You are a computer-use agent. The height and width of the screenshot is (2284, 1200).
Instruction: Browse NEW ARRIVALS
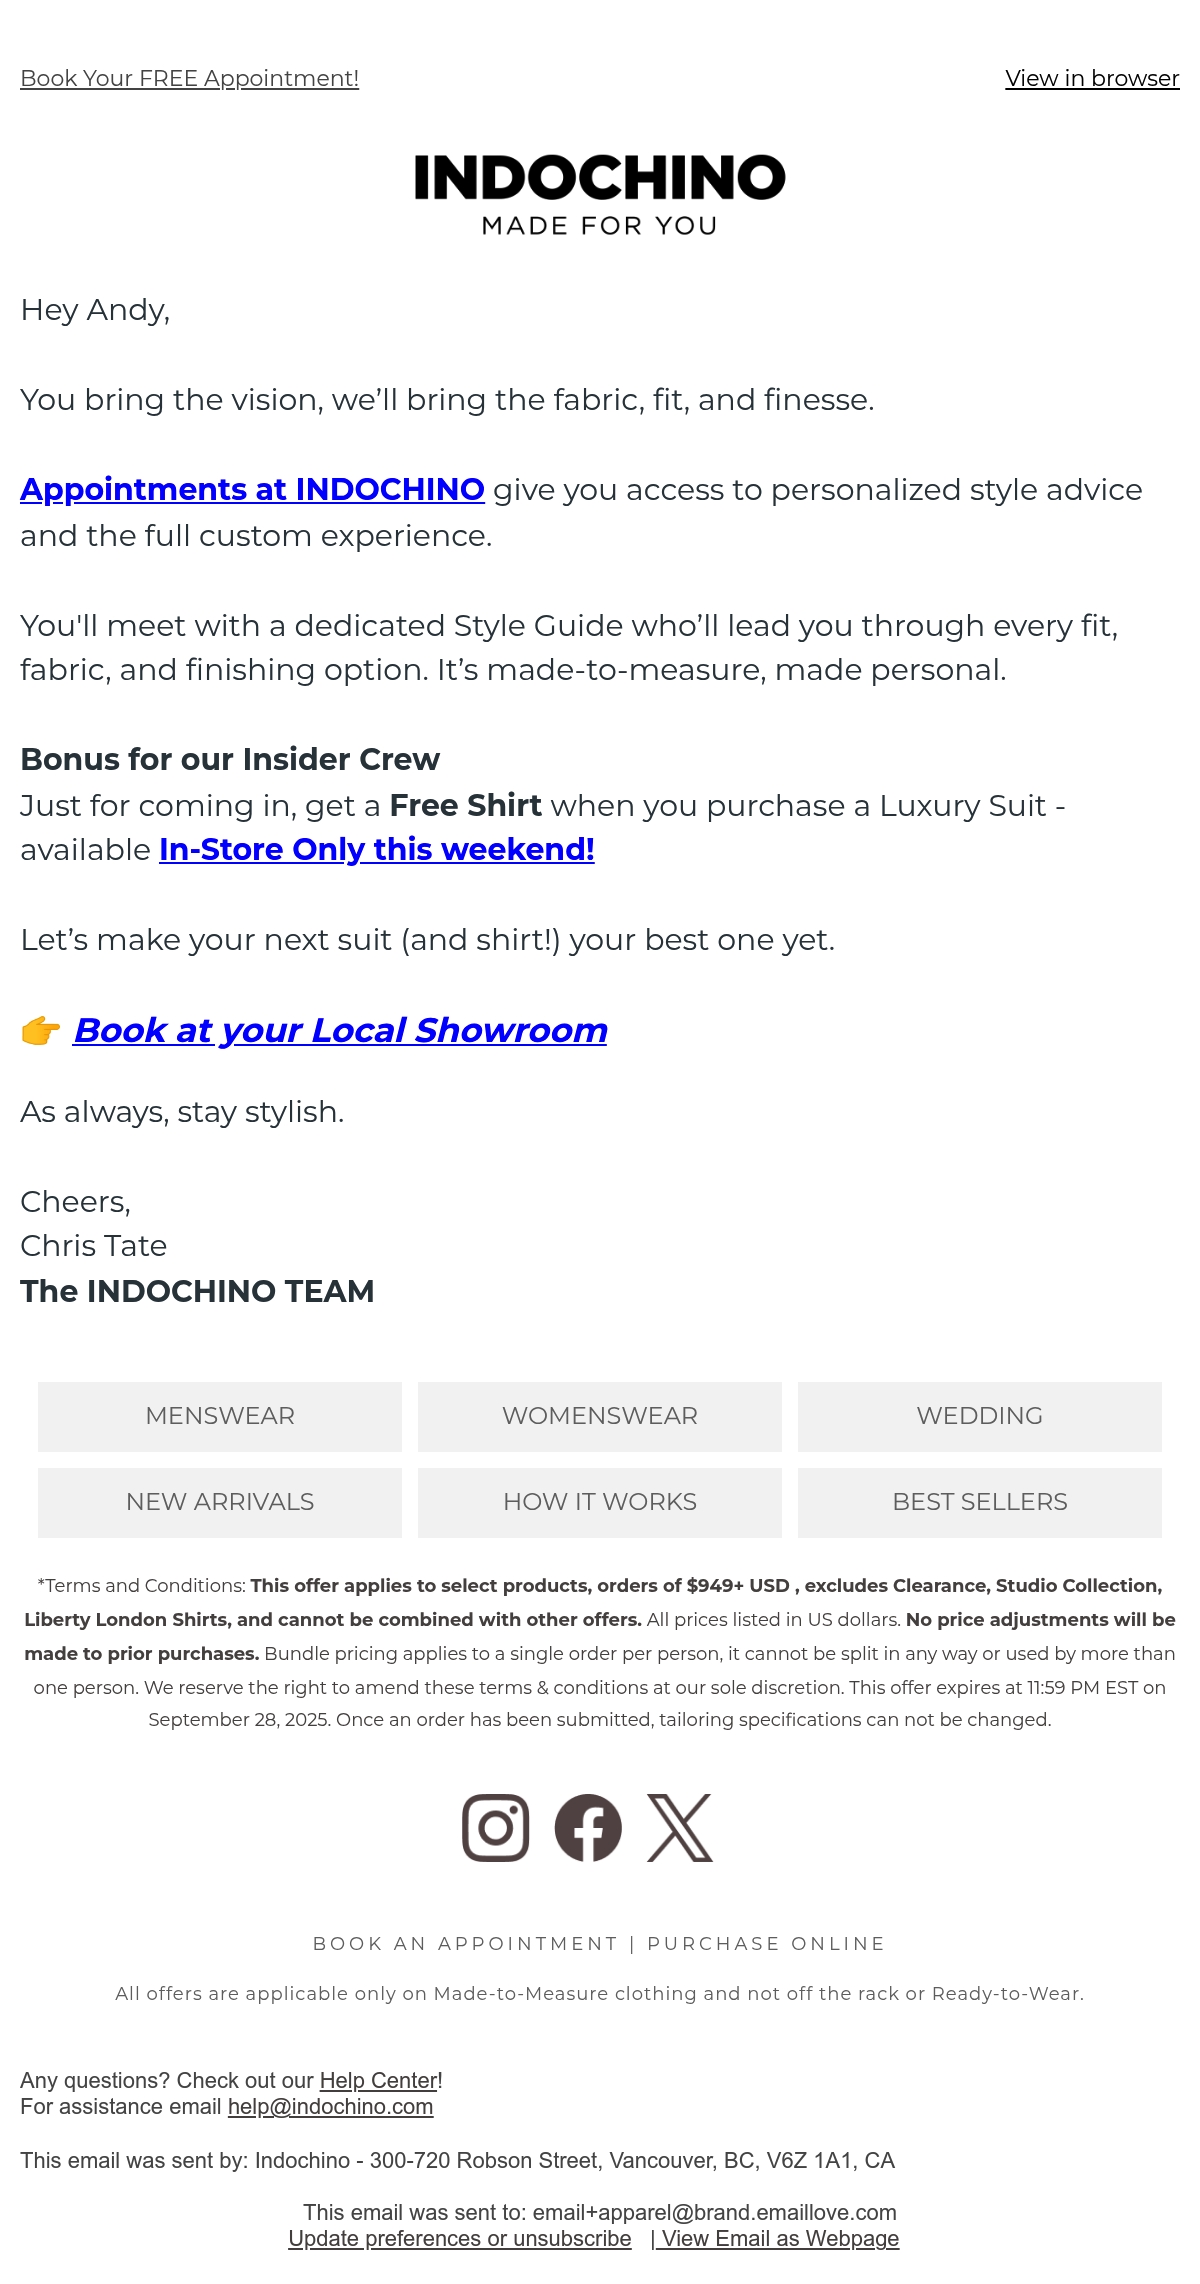[220, 1502]
